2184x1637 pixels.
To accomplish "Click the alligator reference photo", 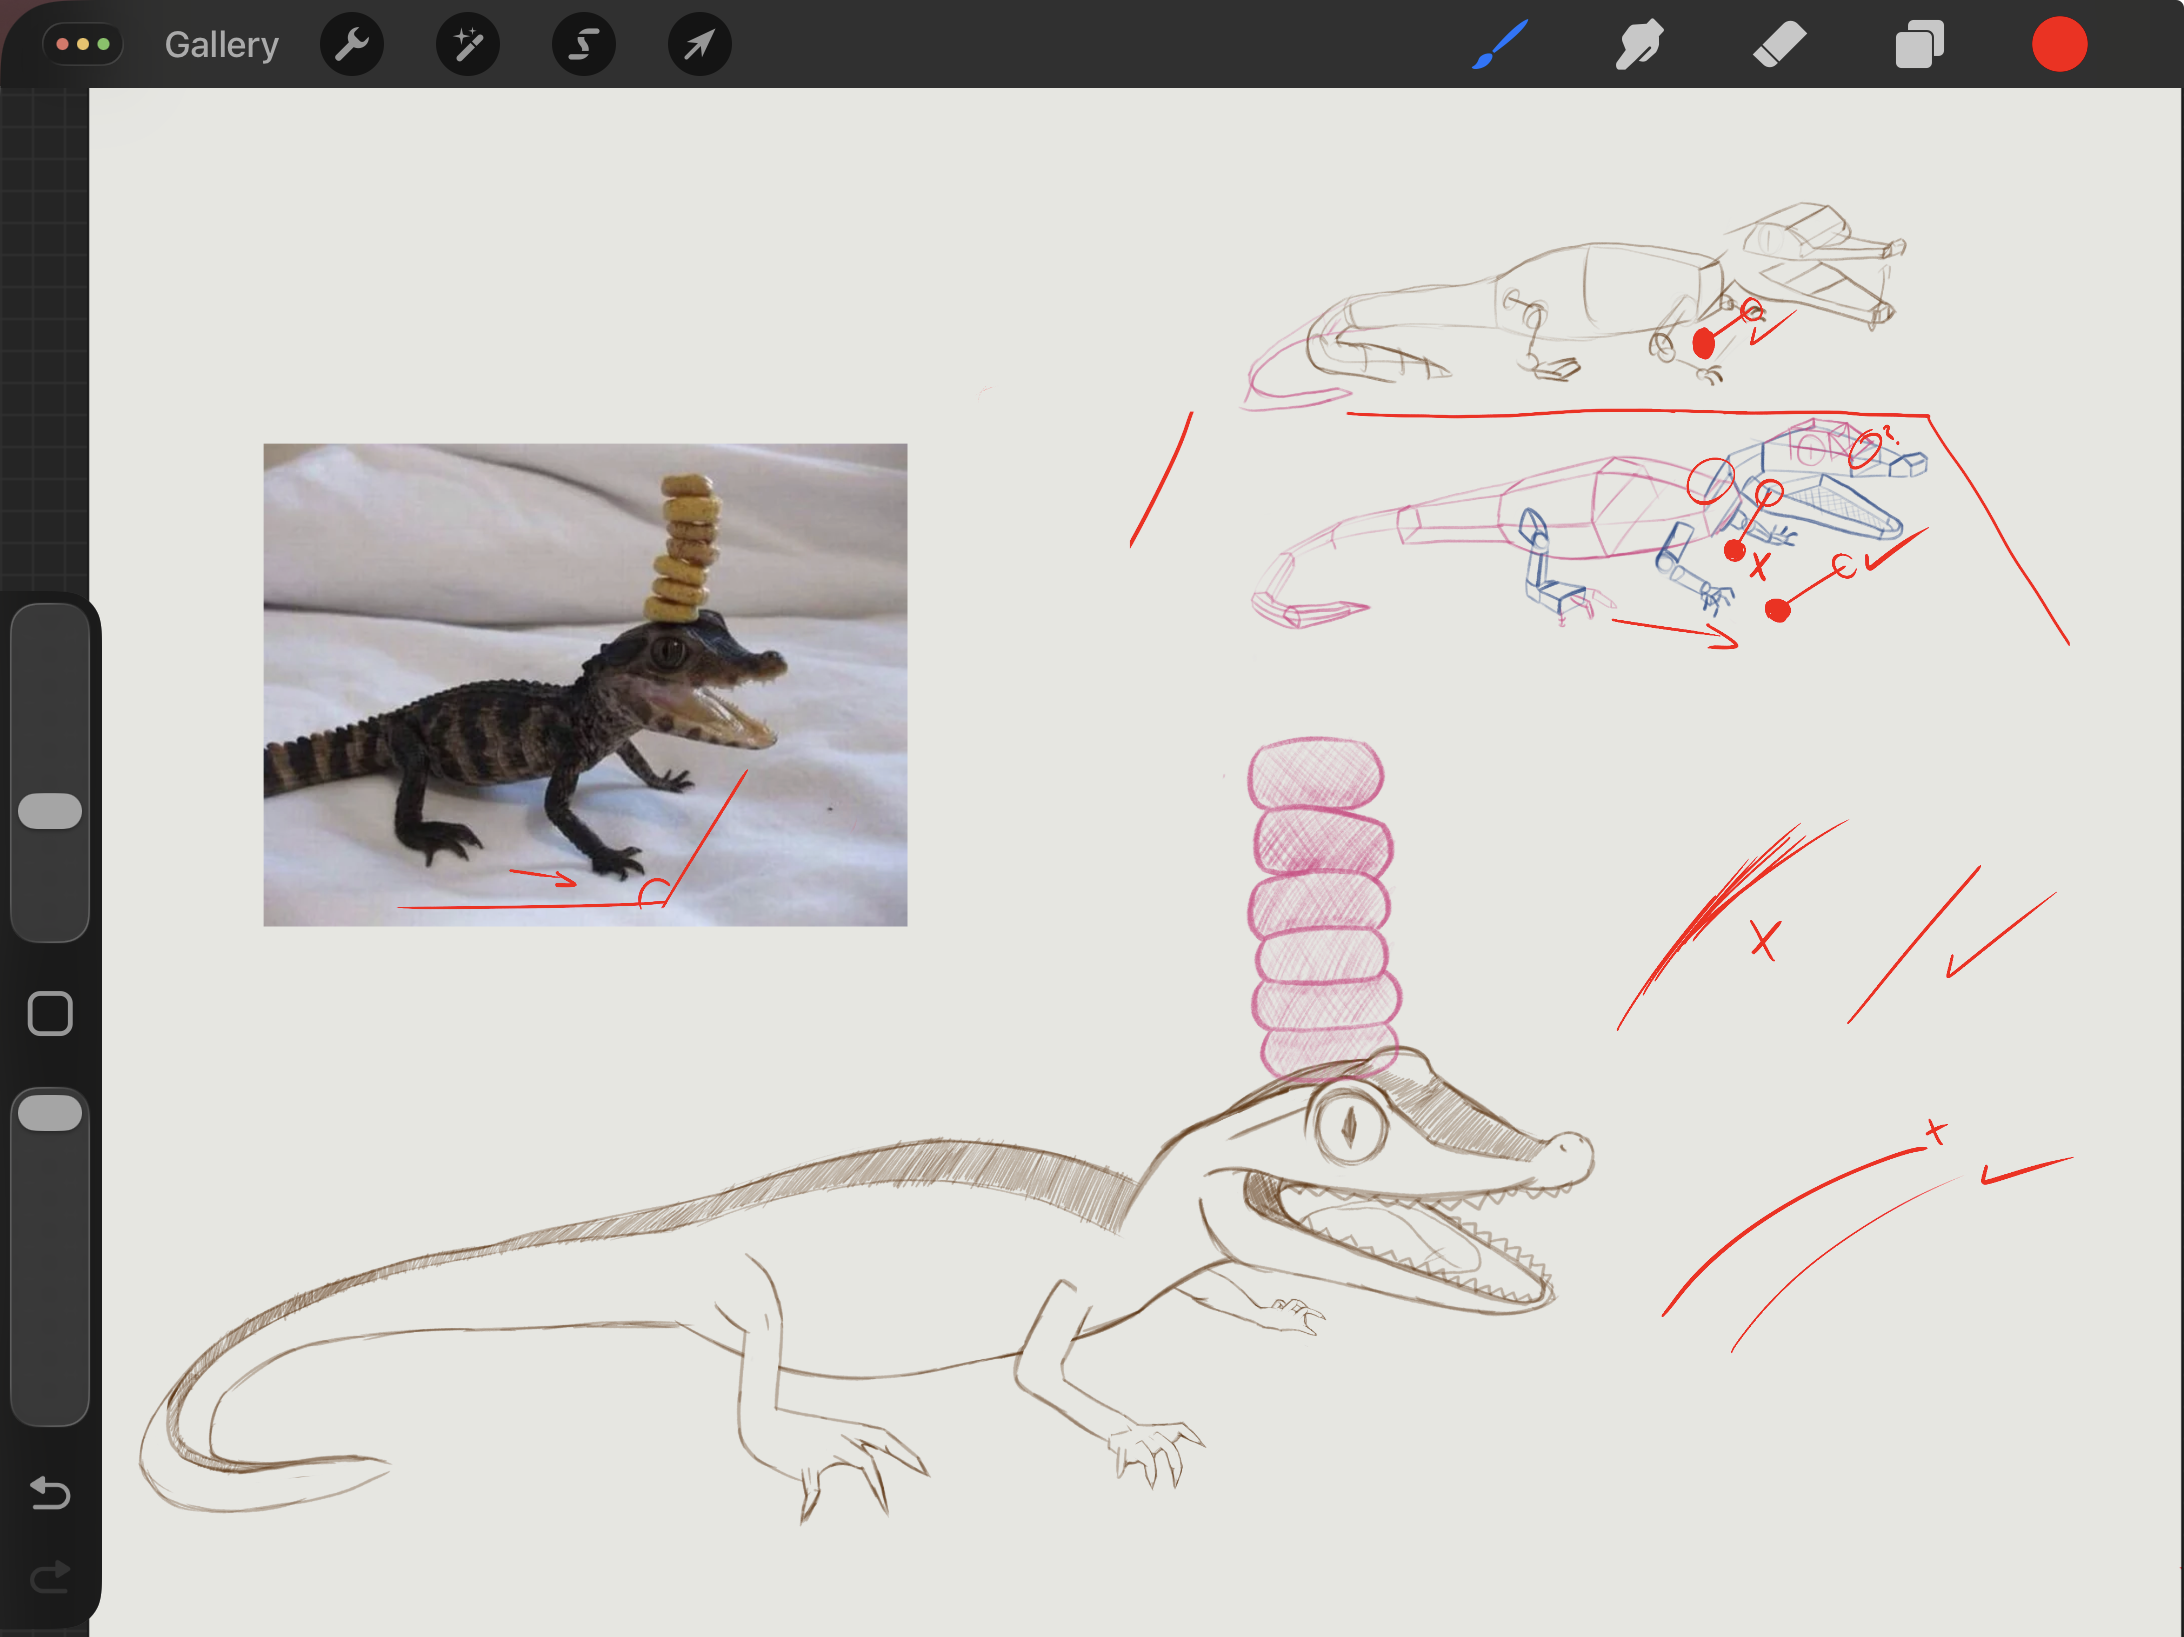I will pyautogui.click(x=585, y=684).
